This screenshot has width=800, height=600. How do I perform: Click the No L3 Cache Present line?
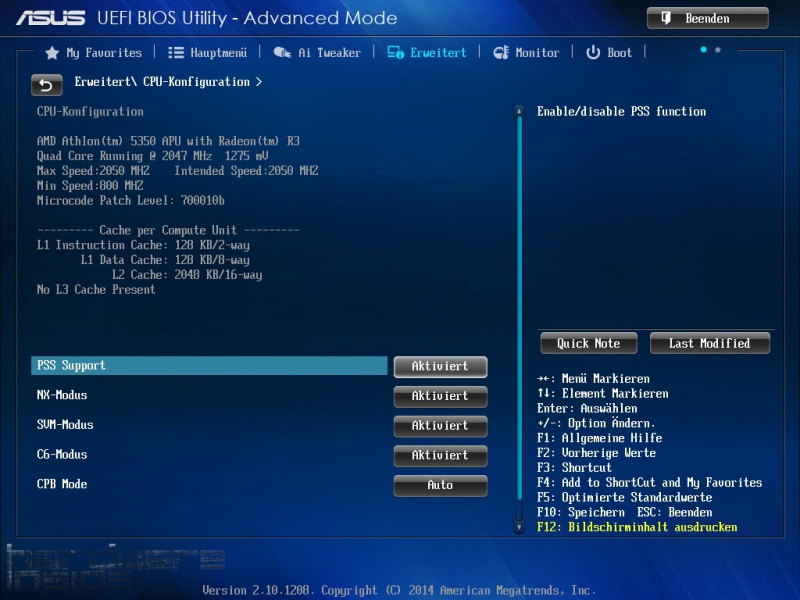pyautogui.click(x=96, y=289)
